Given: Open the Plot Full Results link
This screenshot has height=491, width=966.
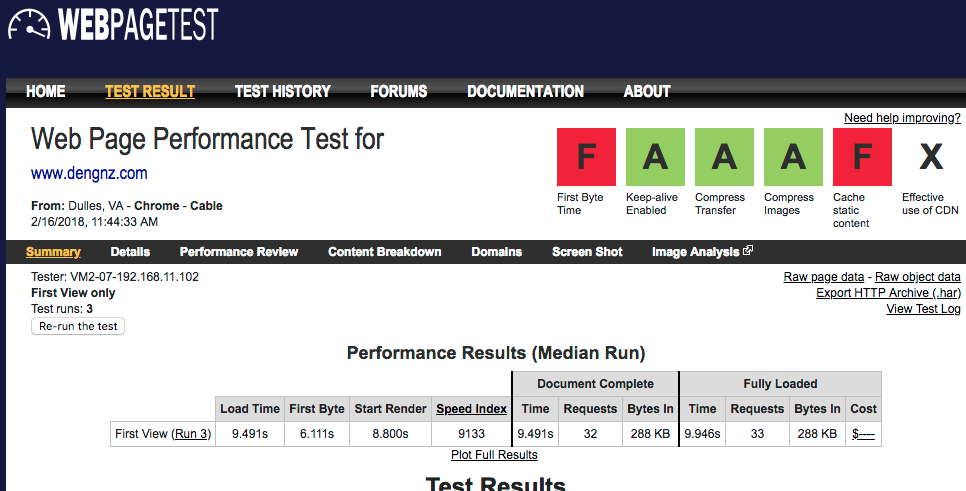Looking at the screenshot, I should [494, 455].
